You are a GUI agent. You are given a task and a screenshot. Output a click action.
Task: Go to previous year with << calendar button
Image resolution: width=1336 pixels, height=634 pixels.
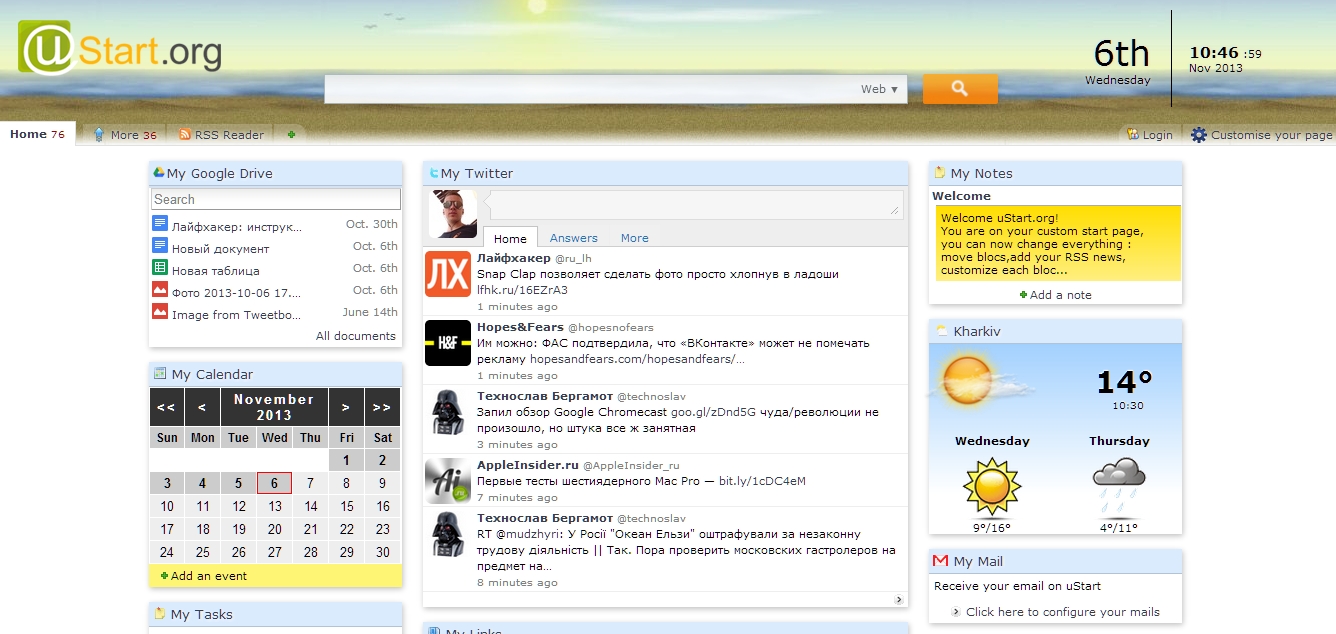click(167, 407)
